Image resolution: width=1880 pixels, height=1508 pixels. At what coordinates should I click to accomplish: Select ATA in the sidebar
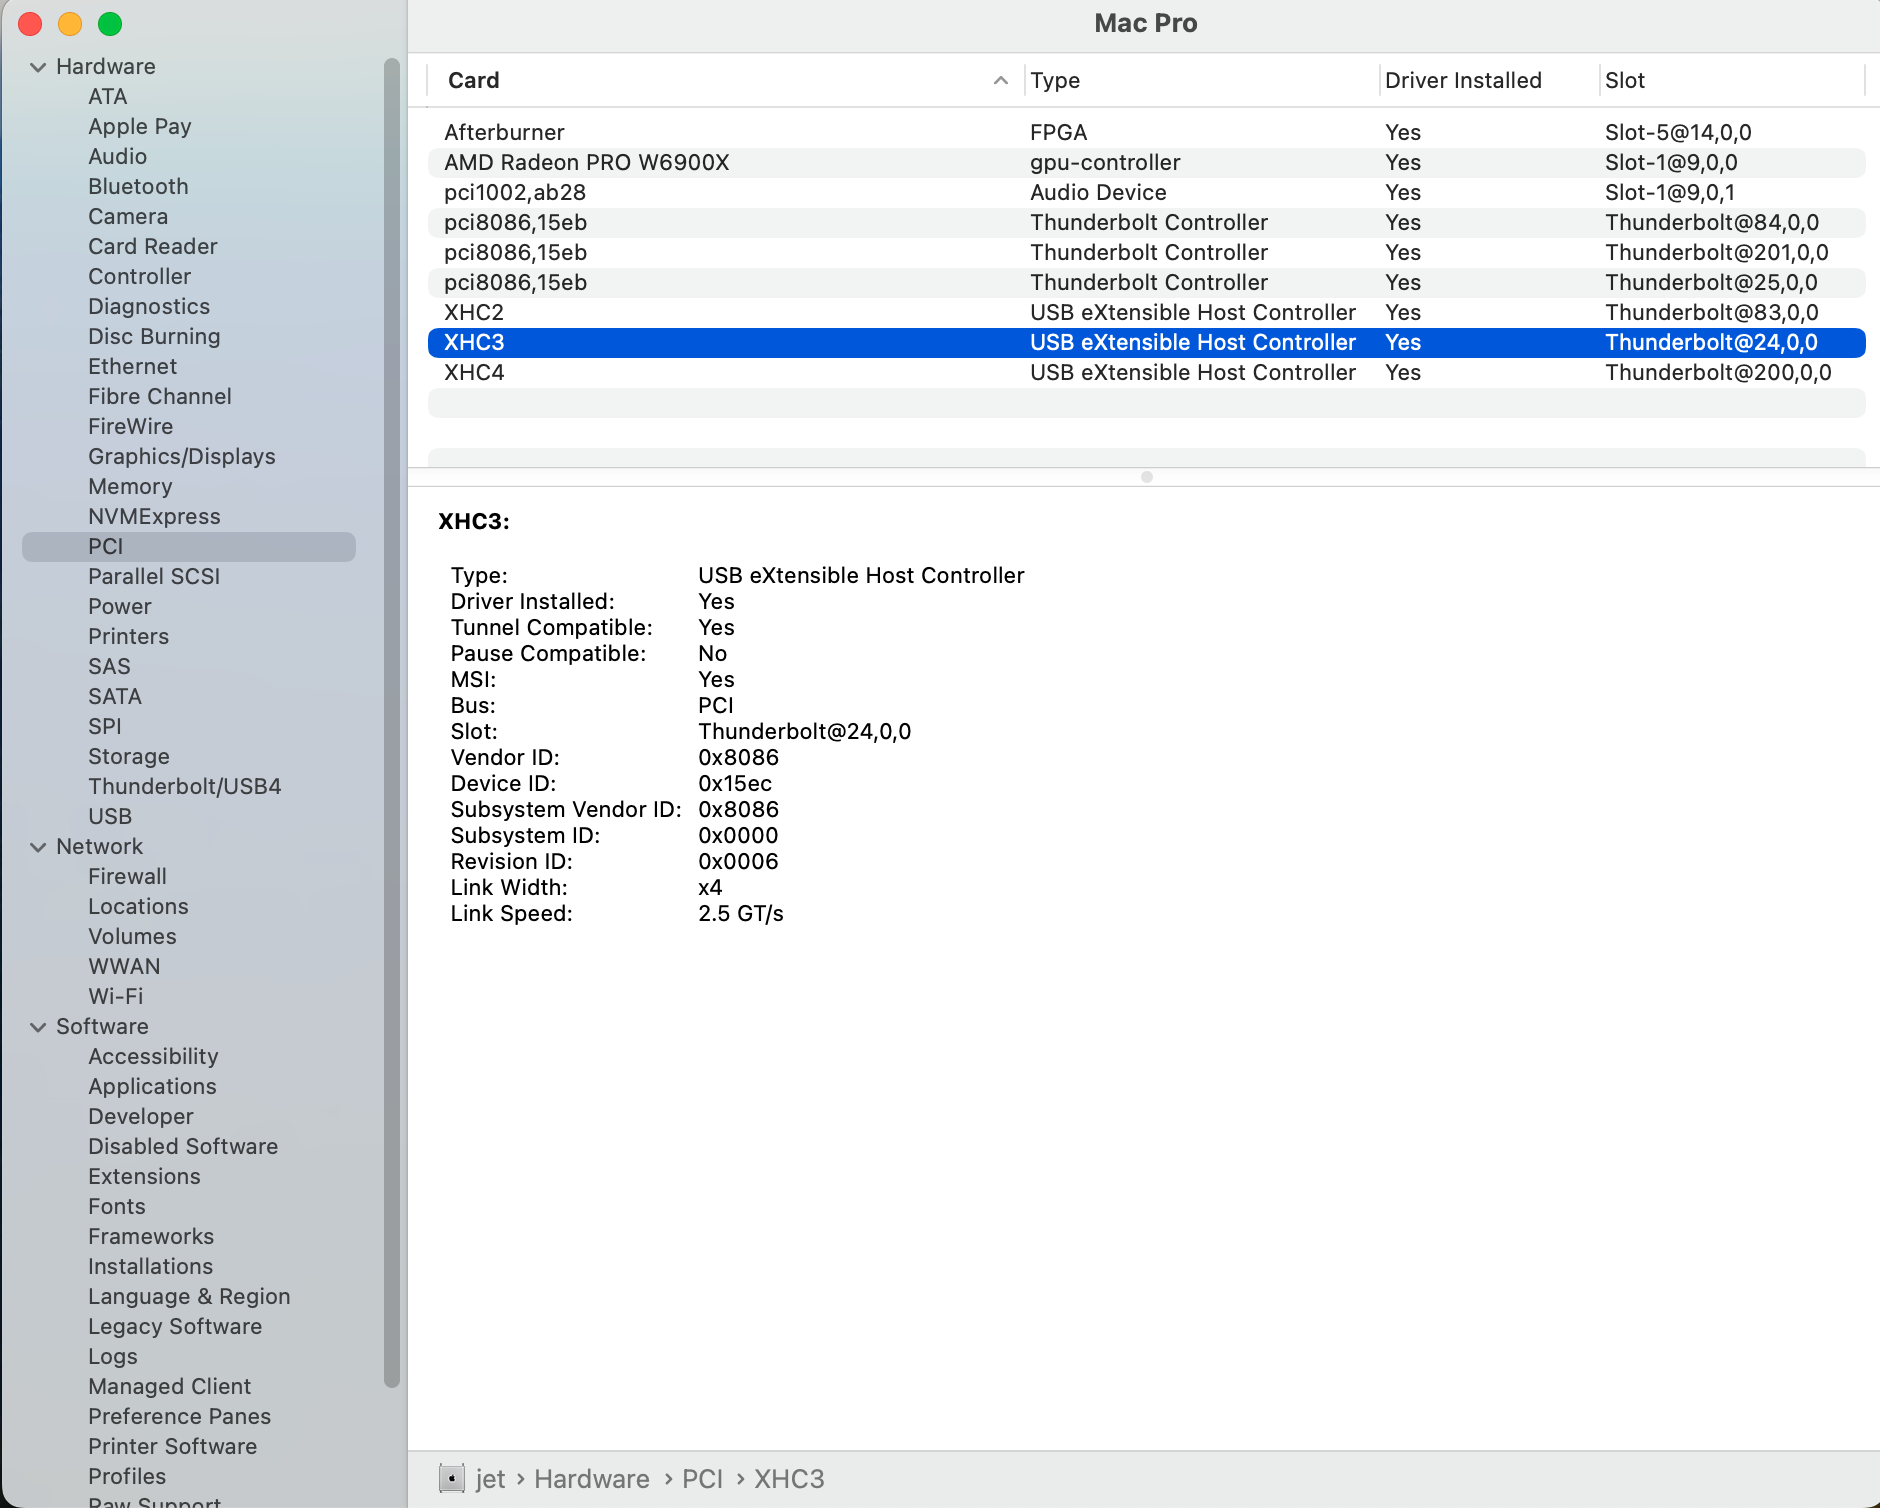[108, 97]
